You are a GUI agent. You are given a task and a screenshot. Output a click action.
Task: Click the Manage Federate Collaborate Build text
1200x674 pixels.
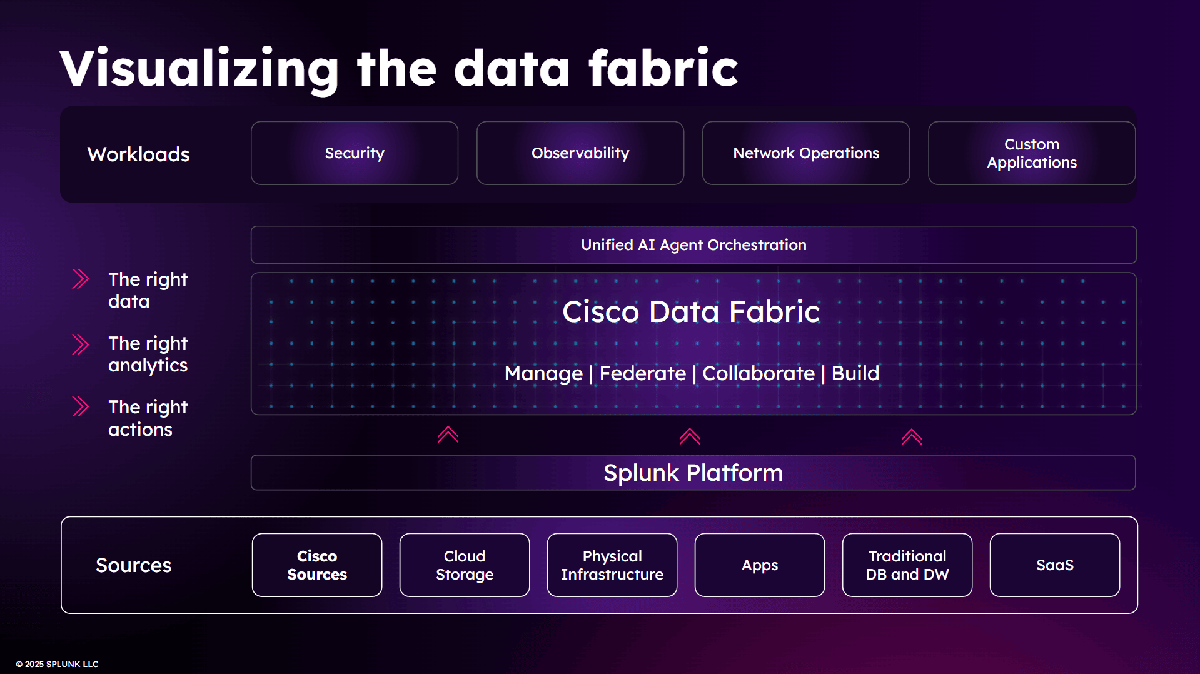(691, 374)
